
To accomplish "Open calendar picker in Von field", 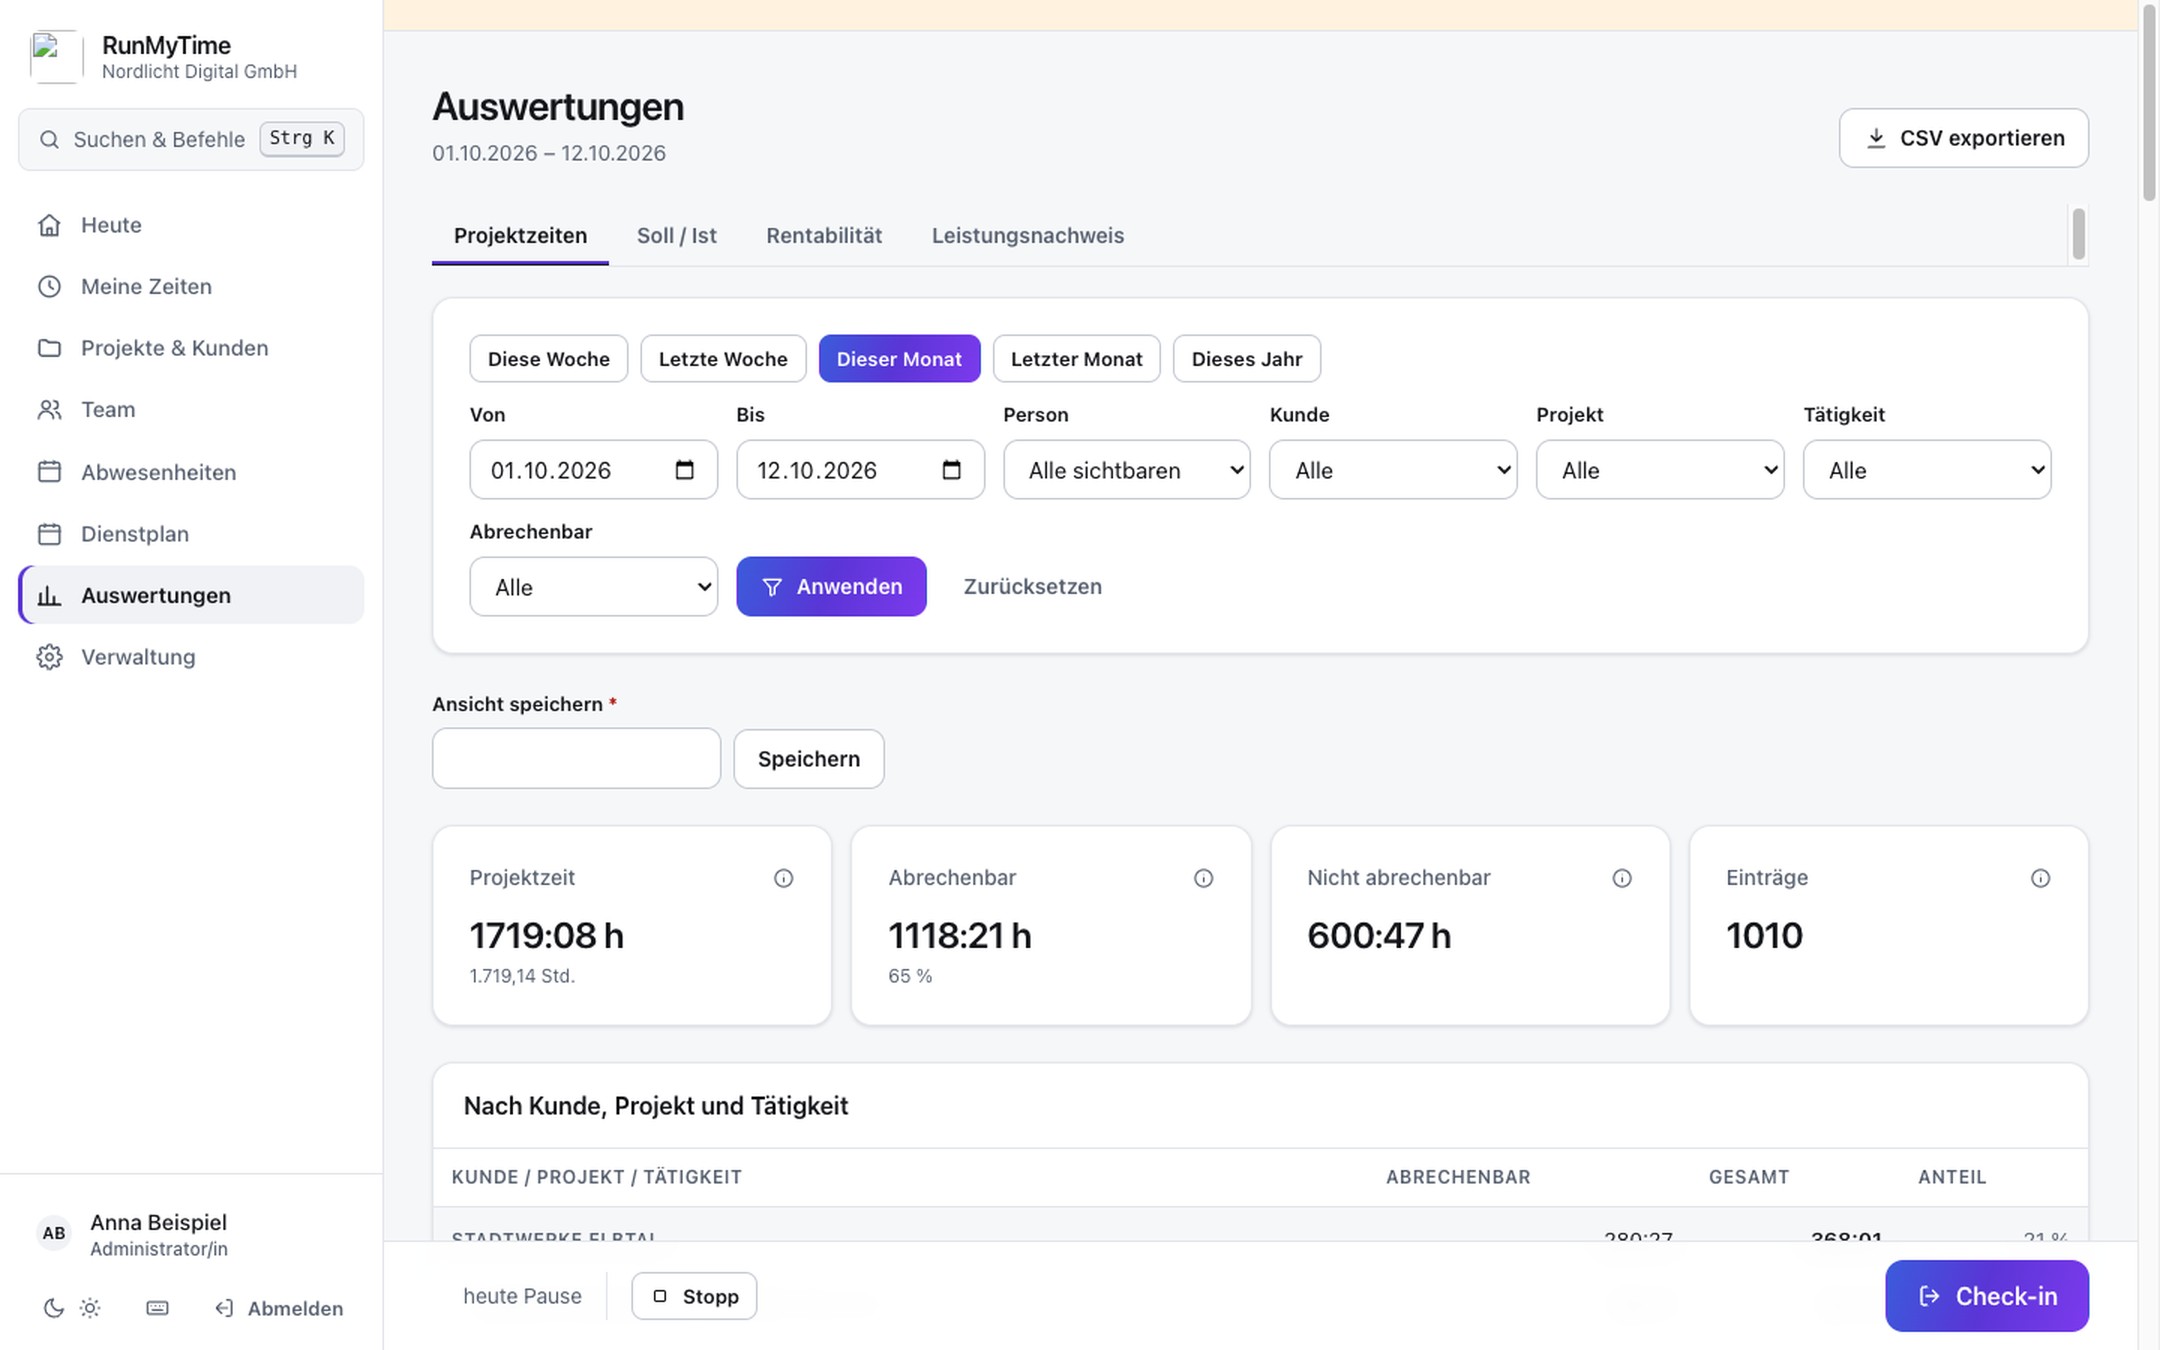I will pyautogui.click(x=684, y=470).
